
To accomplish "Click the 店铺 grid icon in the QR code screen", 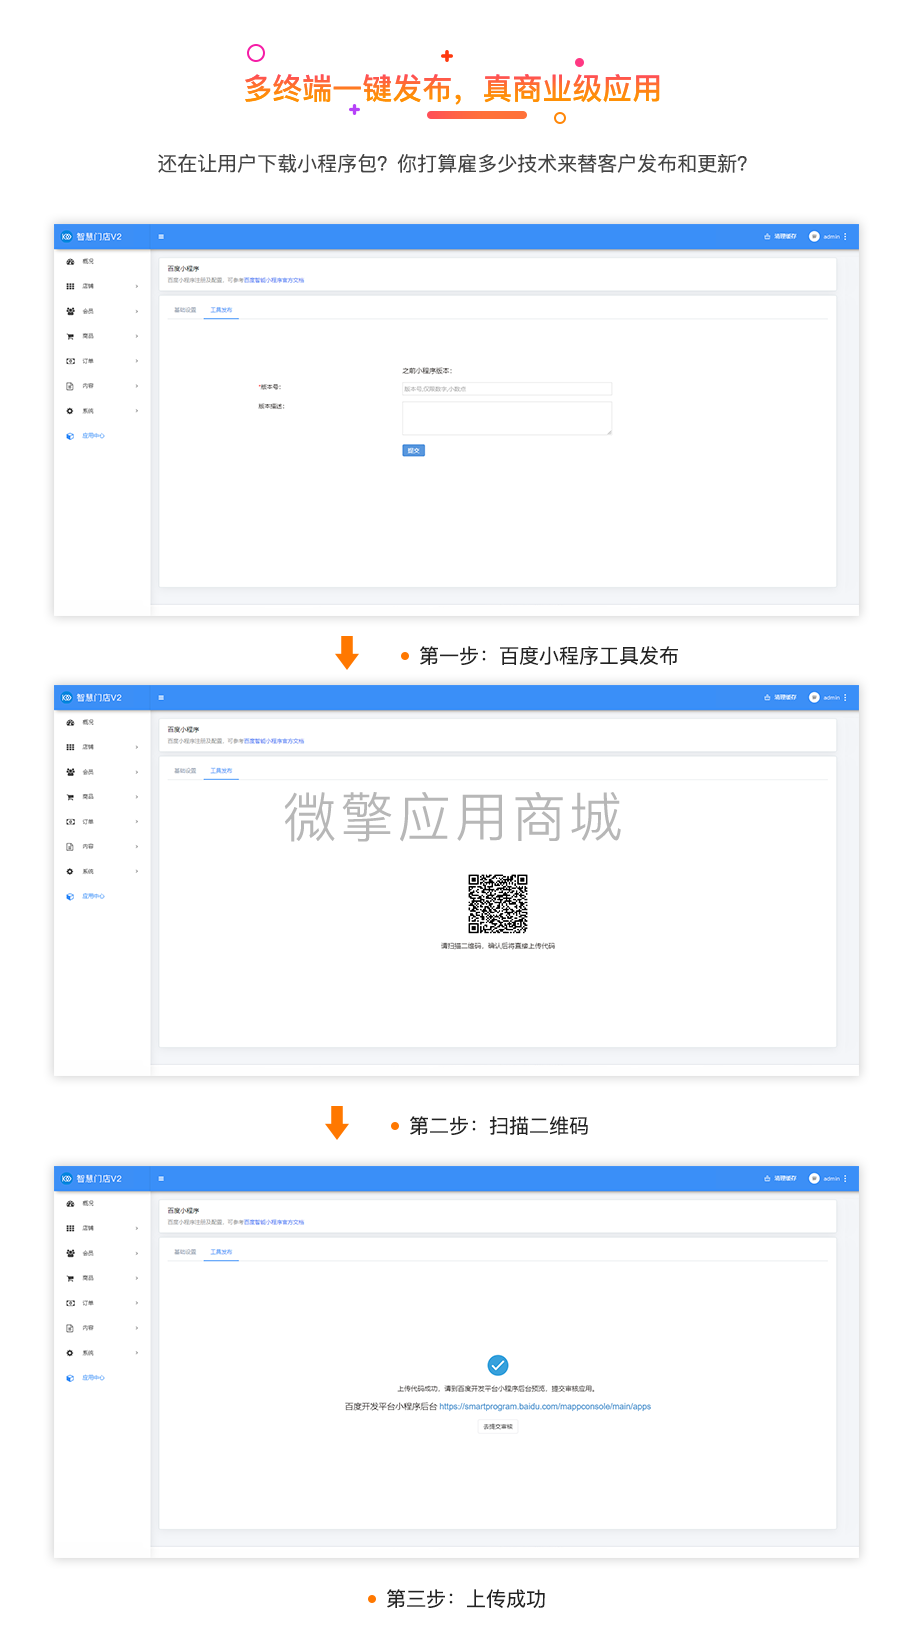I will click(70, 747).
